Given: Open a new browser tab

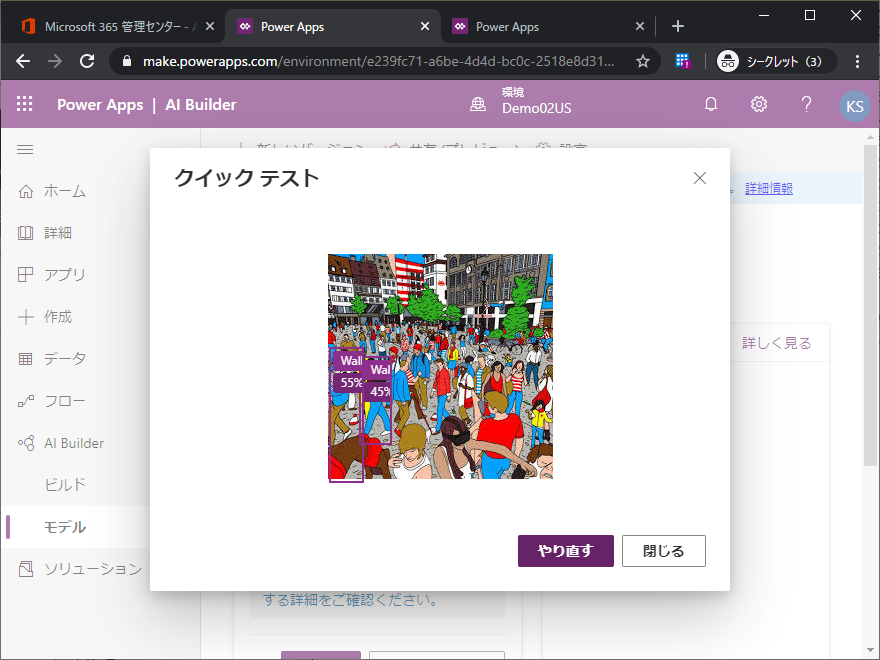Looking at the screenshot, I should point(677,26).
